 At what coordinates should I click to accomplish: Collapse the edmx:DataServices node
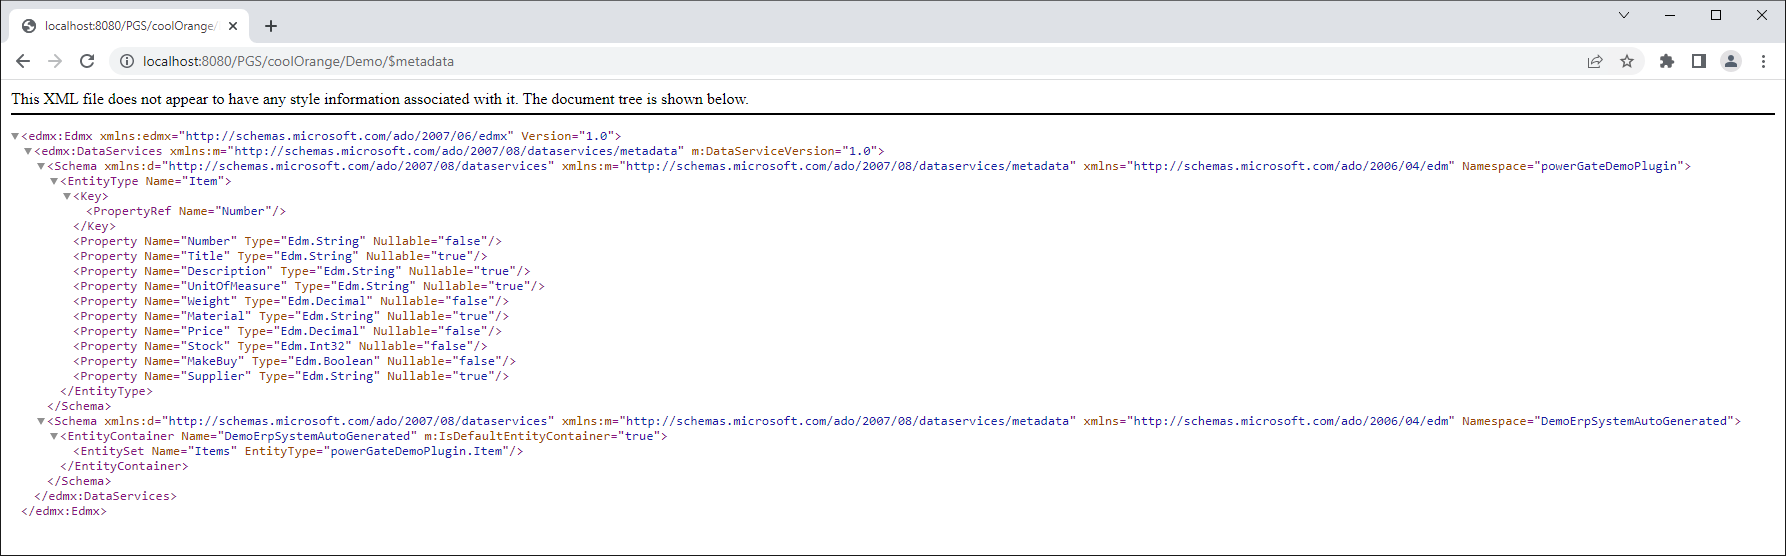[x=28, y=151]
